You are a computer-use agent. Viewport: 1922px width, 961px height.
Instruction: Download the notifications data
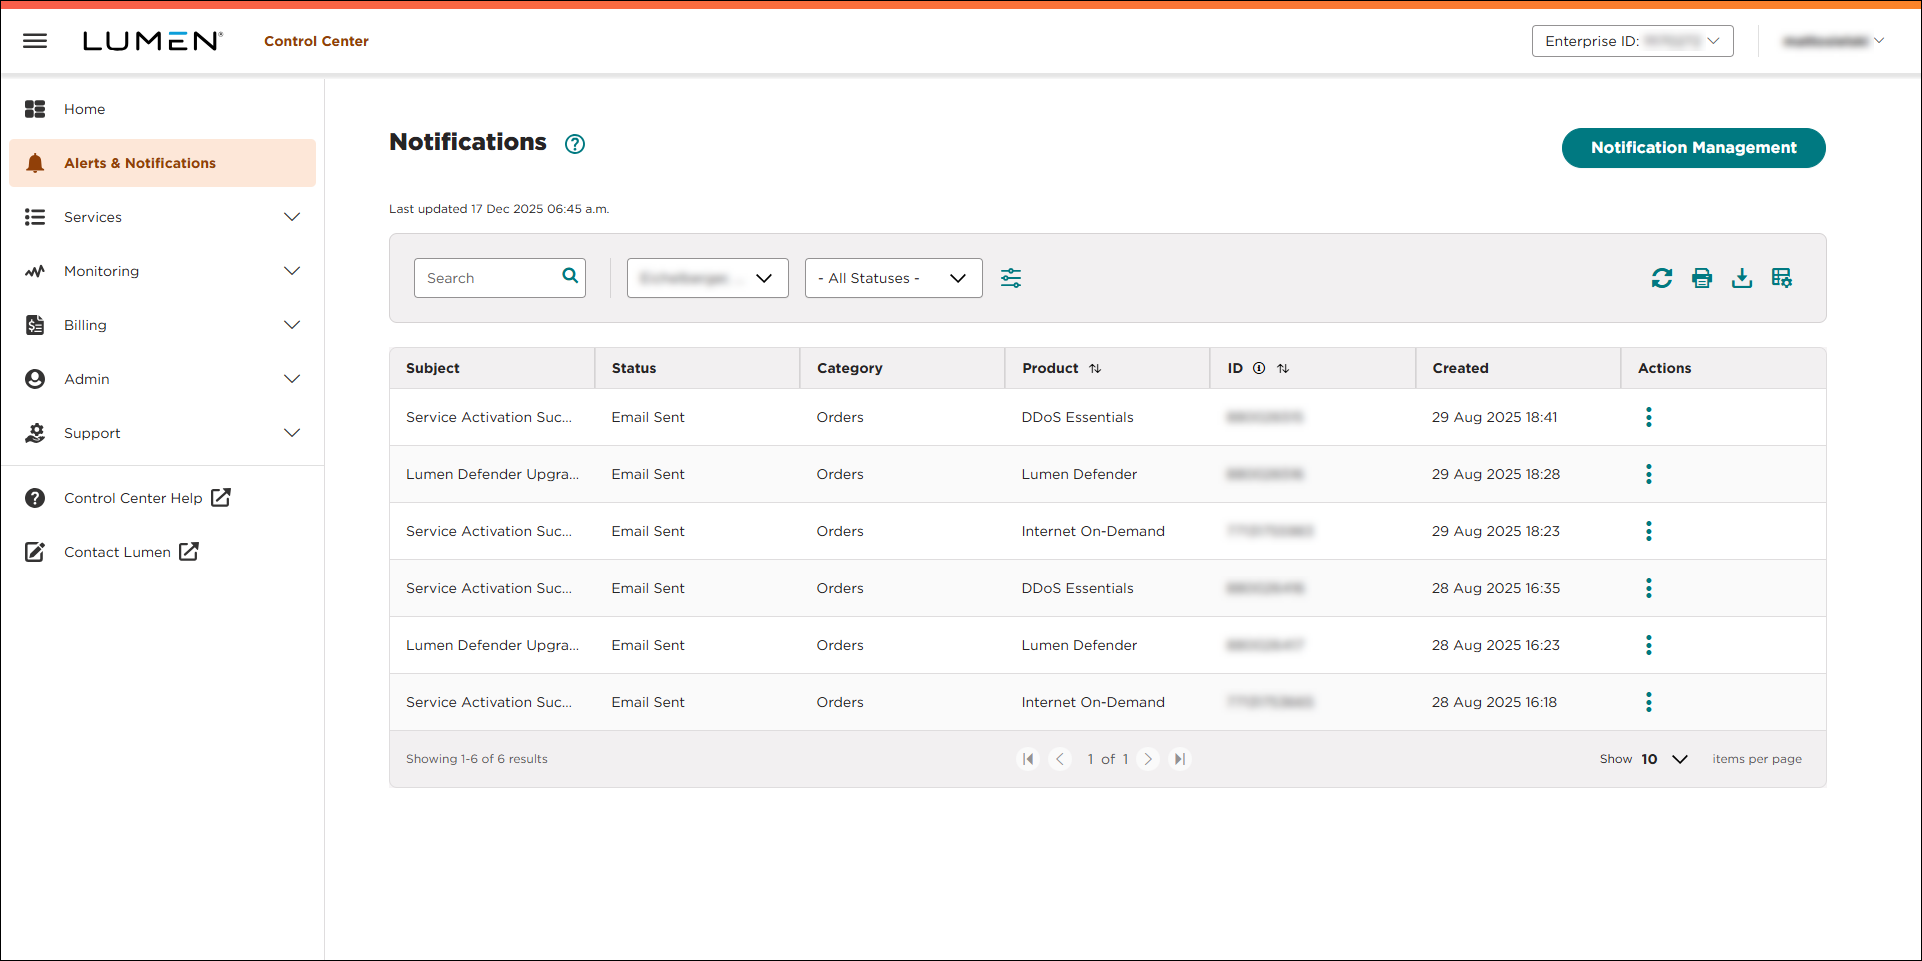[x=1742, y=278]
